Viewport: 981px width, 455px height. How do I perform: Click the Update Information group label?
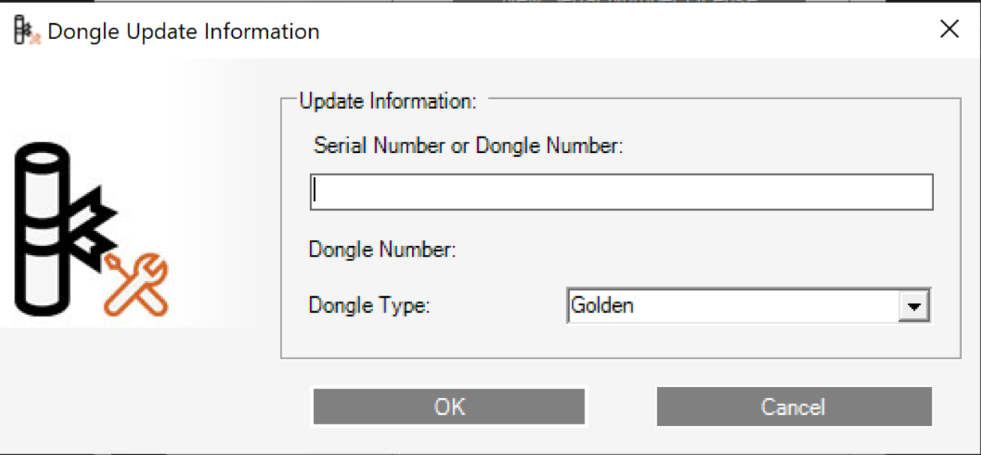point(388,101)
